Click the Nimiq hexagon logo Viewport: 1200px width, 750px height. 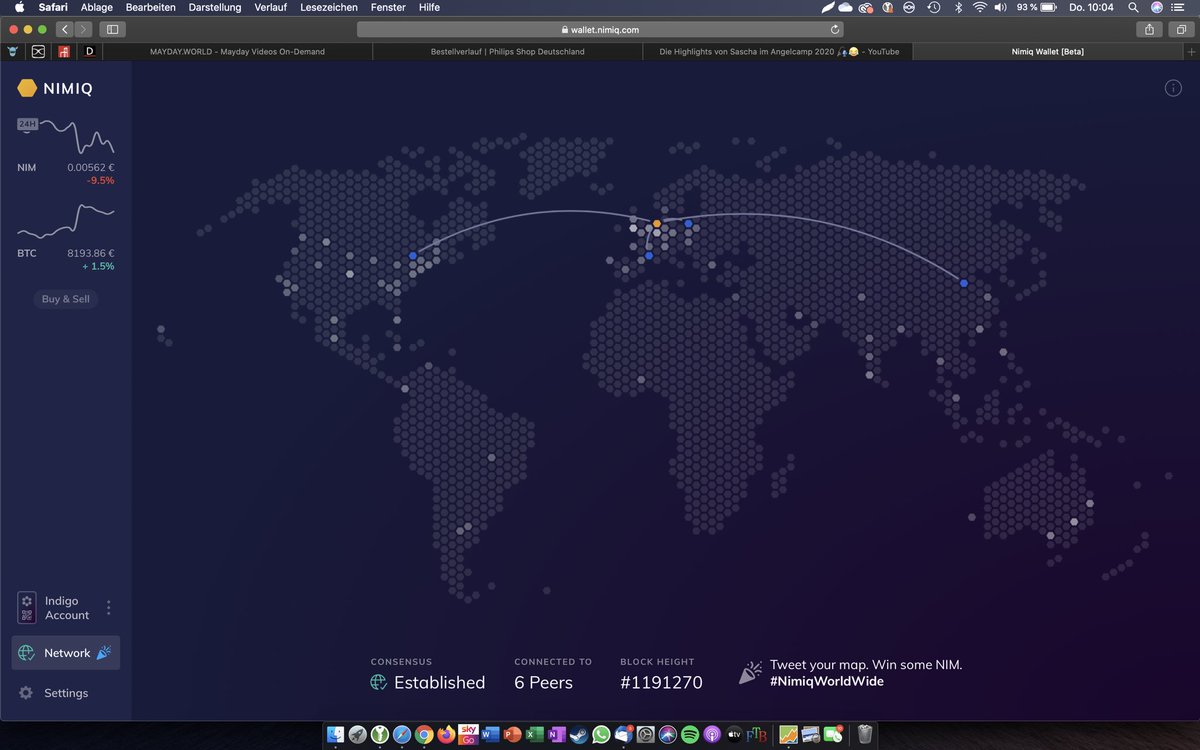27,88
